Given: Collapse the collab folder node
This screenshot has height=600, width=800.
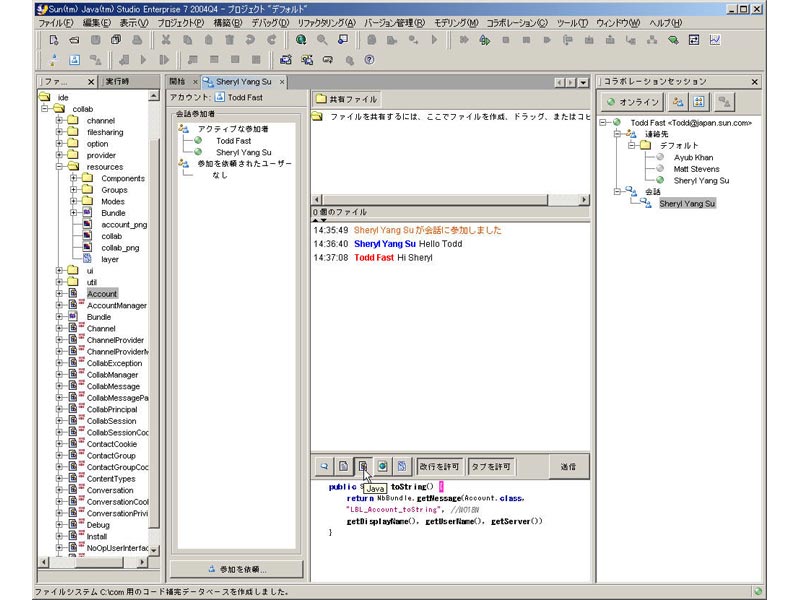Looking at the screenshot, I should click(45, 109).
